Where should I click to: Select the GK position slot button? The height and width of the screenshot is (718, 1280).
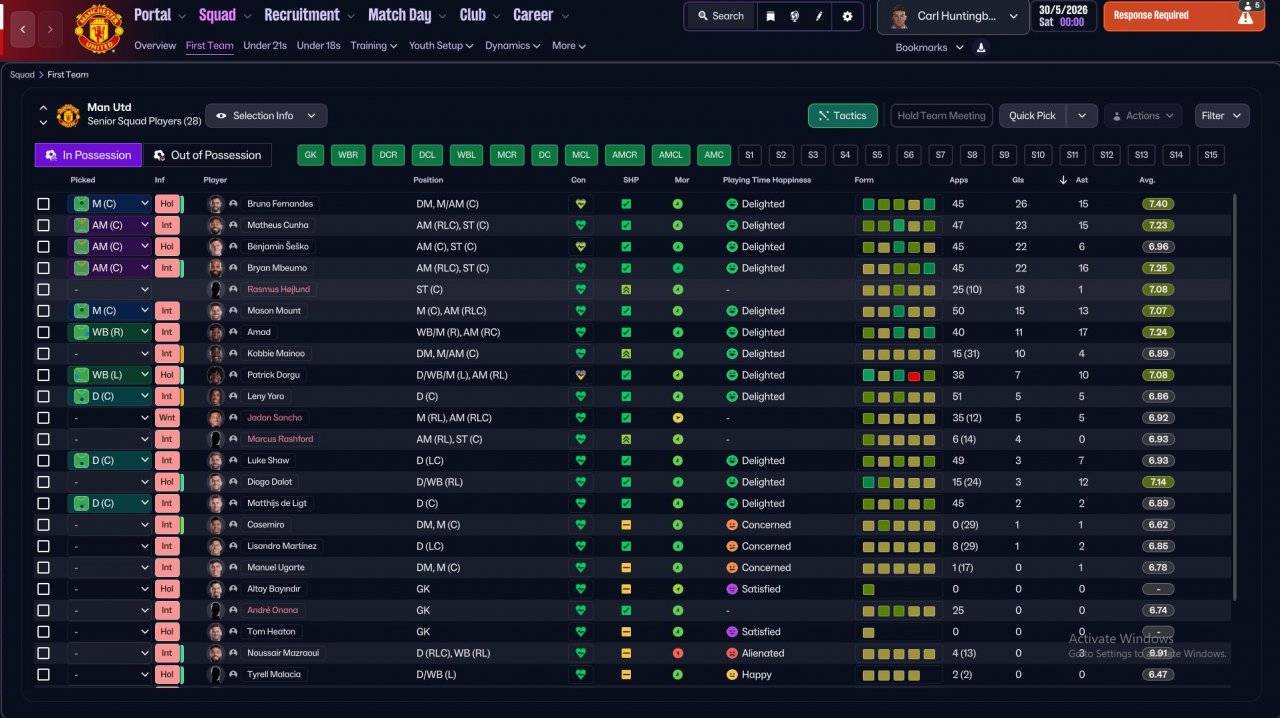point(311,155)
